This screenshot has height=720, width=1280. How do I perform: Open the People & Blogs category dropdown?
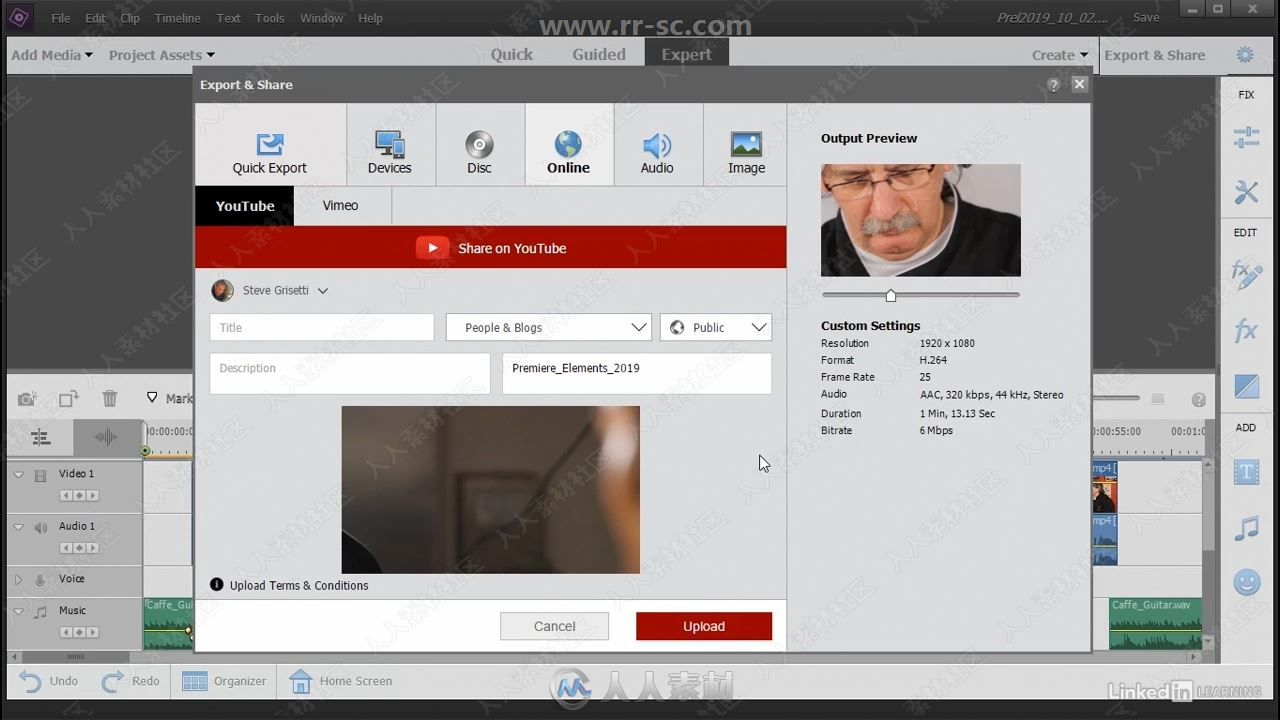pyautogui.click(x=549, y=327)
